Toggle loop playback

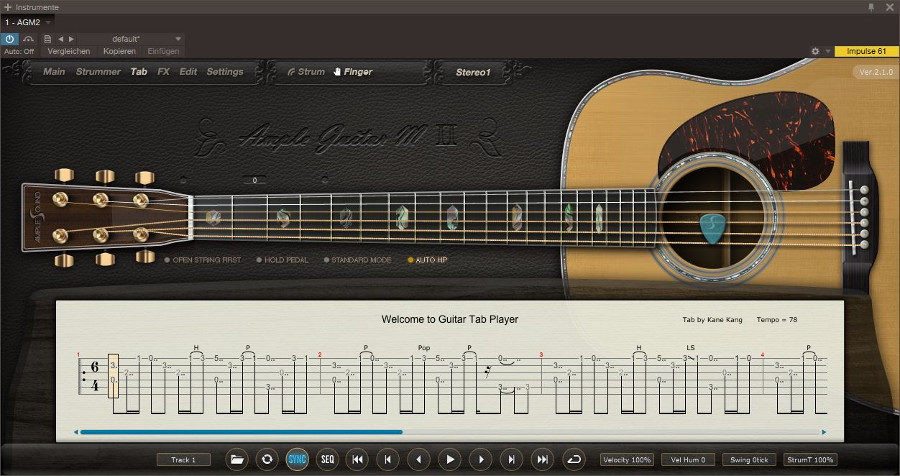(x=573, y=459)
